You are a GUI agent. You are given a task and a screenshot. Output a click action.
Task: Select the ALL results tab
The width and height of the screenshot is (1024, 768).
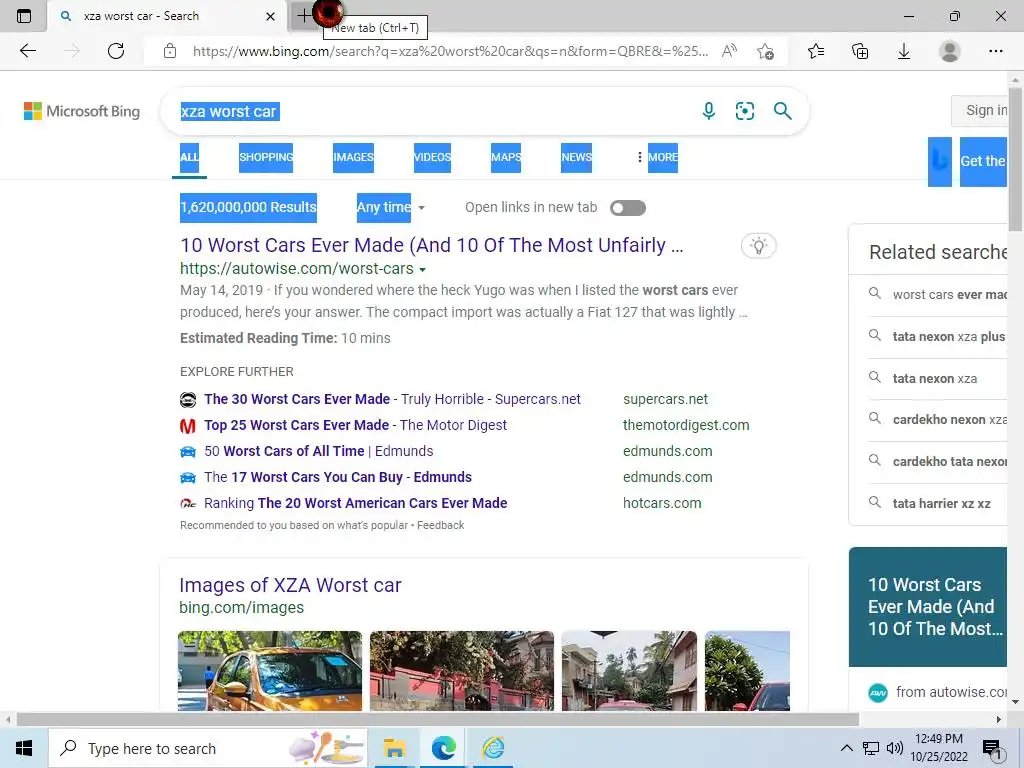189,157
